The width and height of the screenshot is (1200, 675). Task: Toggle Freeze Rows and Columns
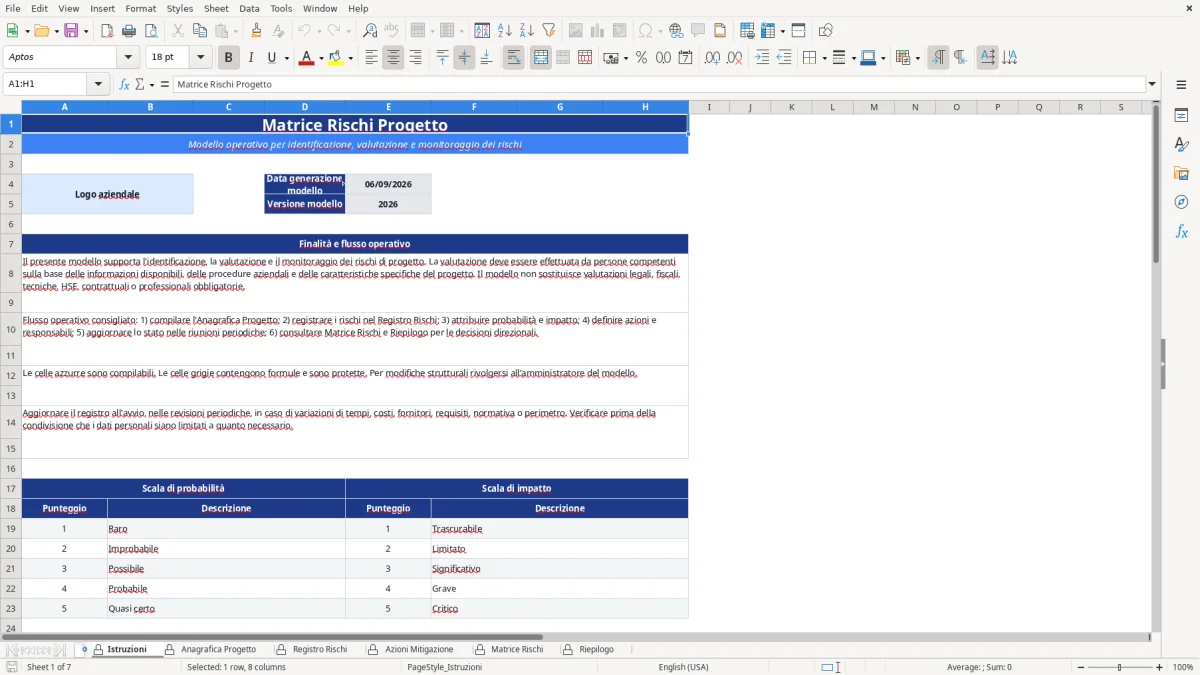pyautogui.click(x=768, y=31)
